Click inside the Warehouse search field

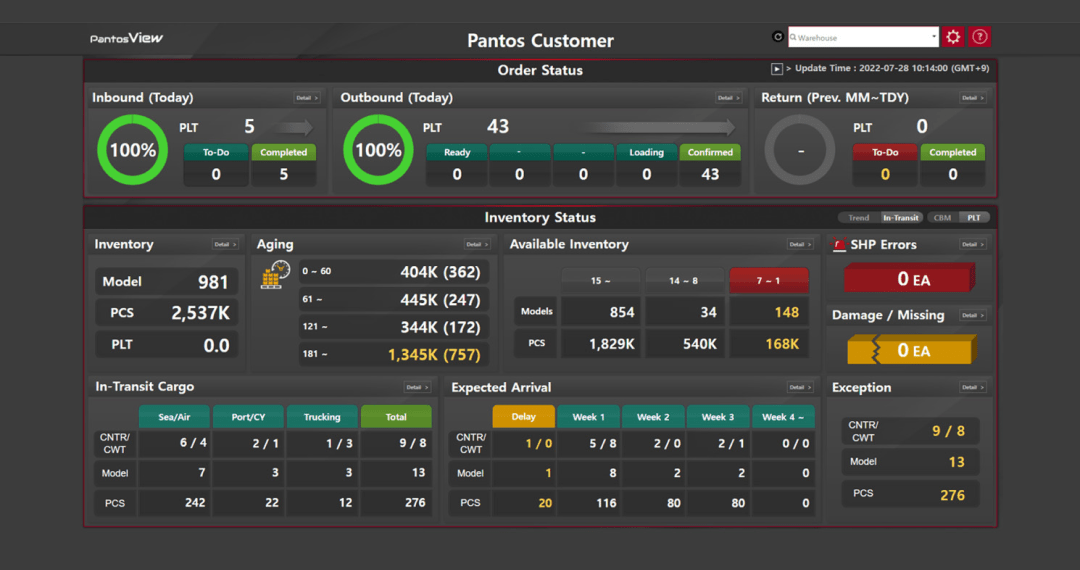point(863,37)
